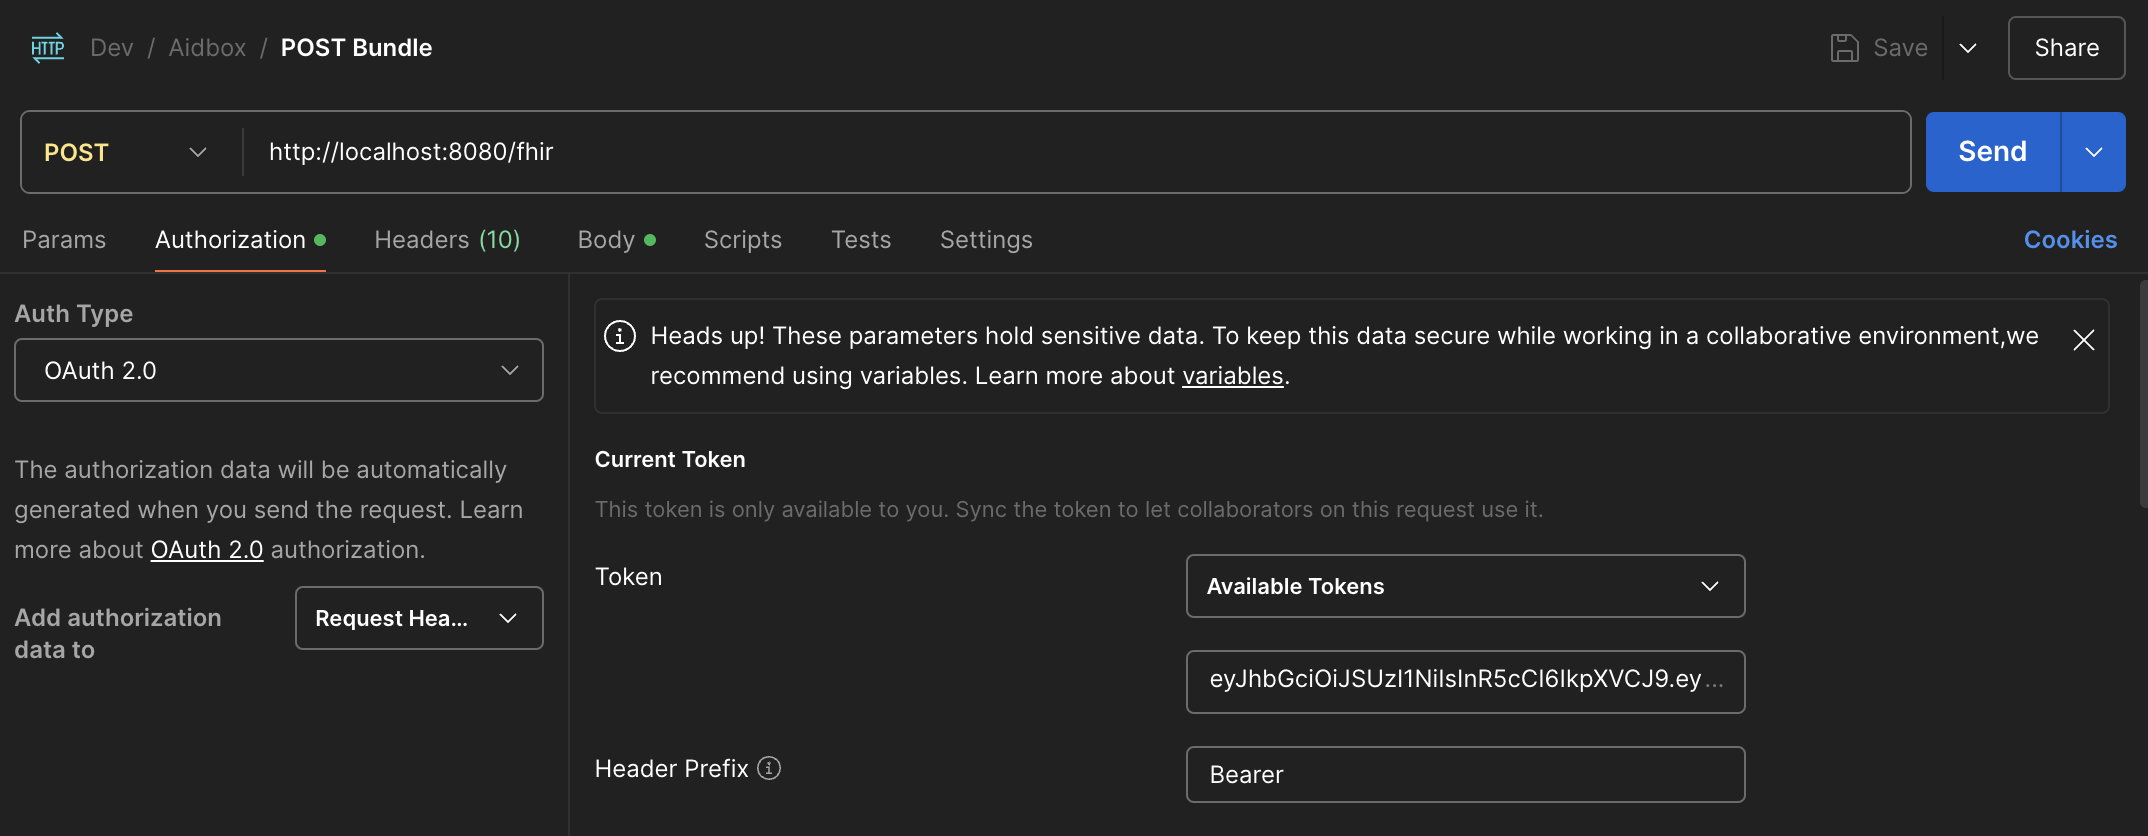Open the Settings tab

point(986,240)
